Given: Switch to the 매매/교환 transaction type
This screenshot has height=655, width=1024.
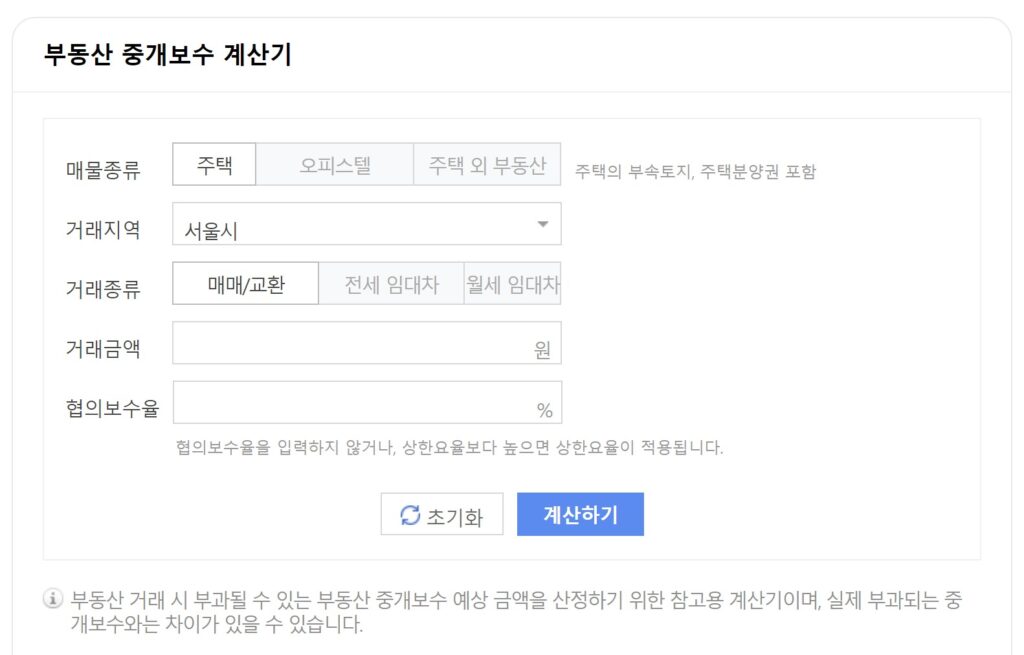Looking at the screenshot, I should 246,284.
